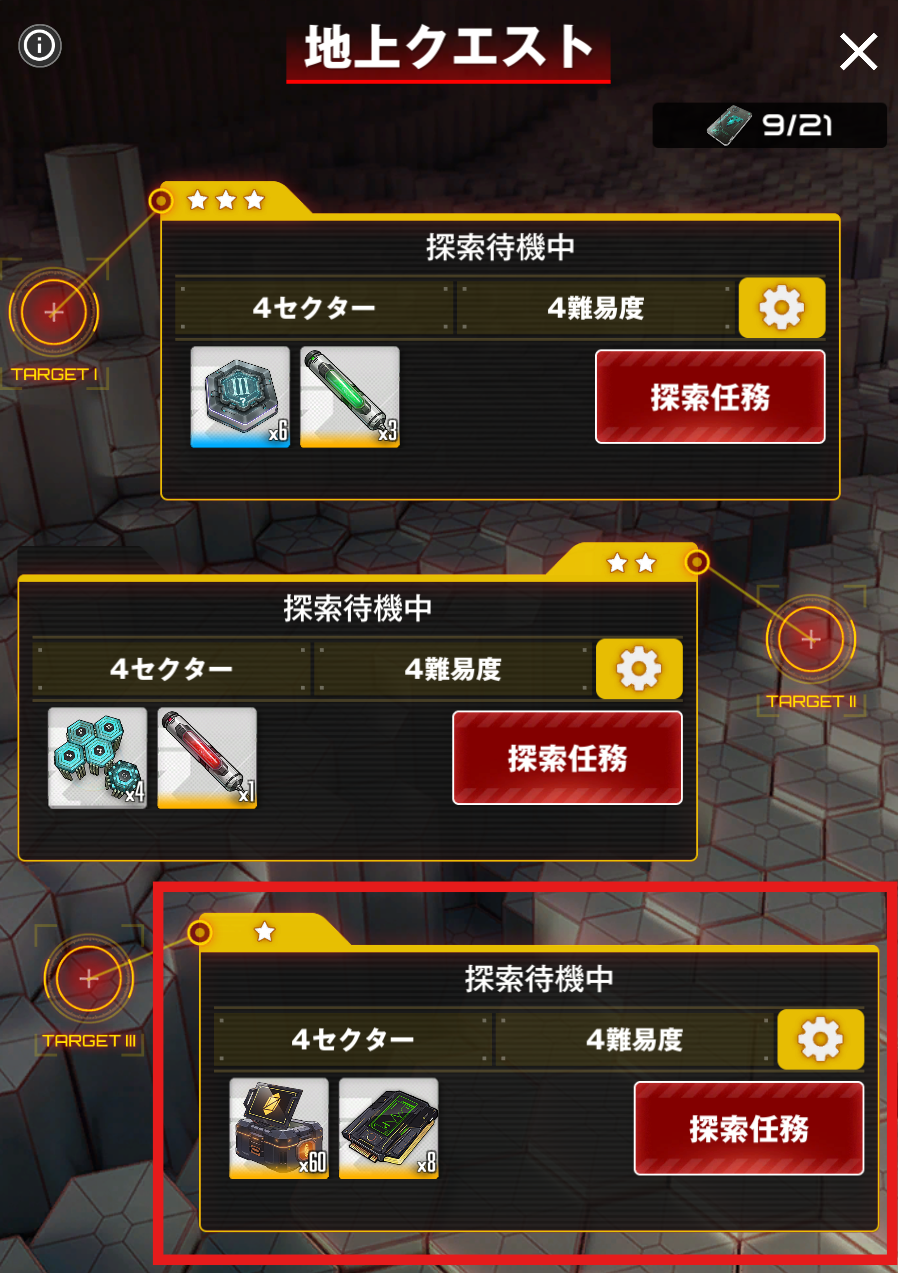View the green vial x3 reward

pyautogui.click(x=350, y=397)
